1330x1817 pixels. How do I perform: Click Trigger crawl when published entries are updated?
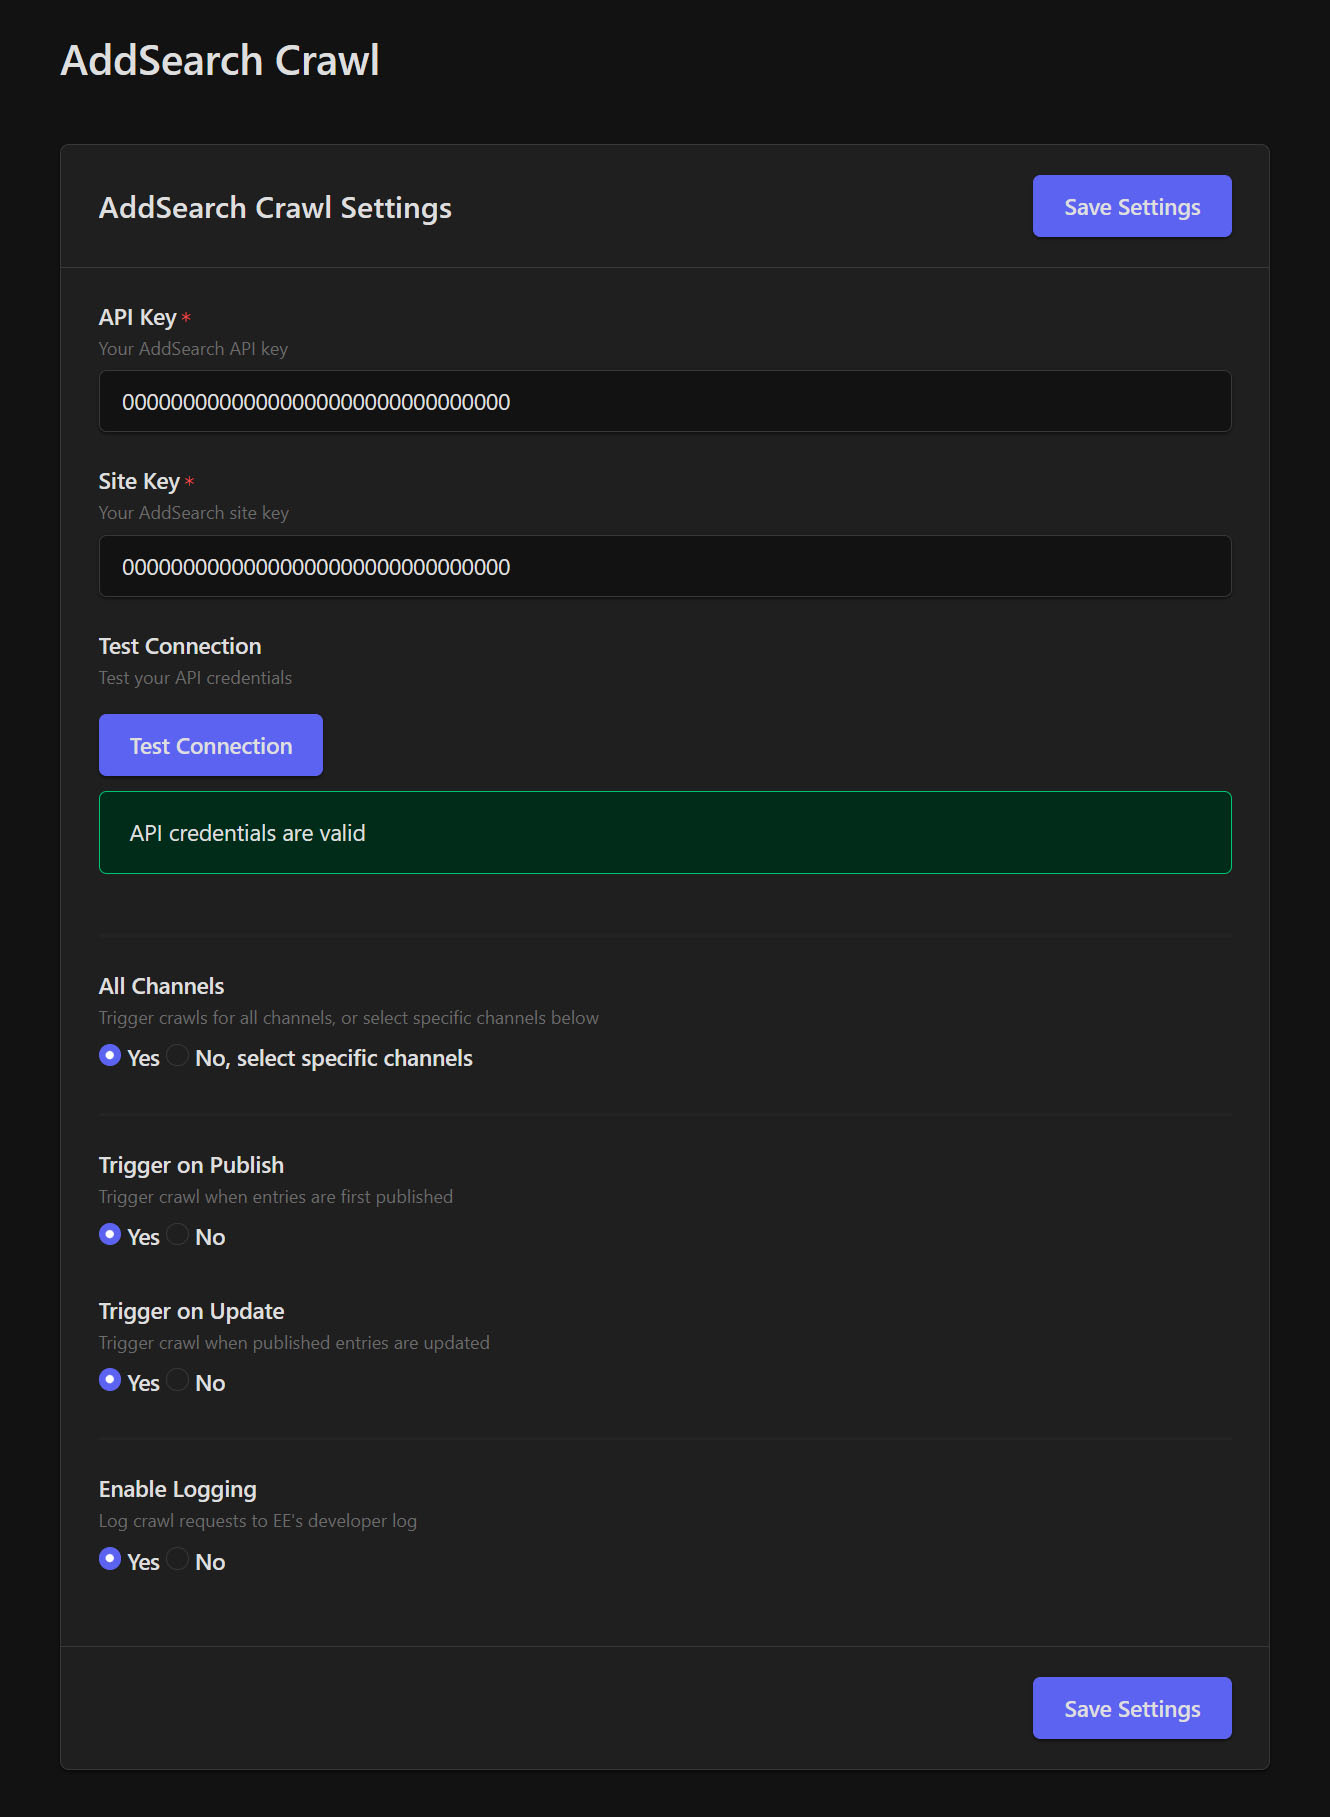click(x=294, y=1343)
